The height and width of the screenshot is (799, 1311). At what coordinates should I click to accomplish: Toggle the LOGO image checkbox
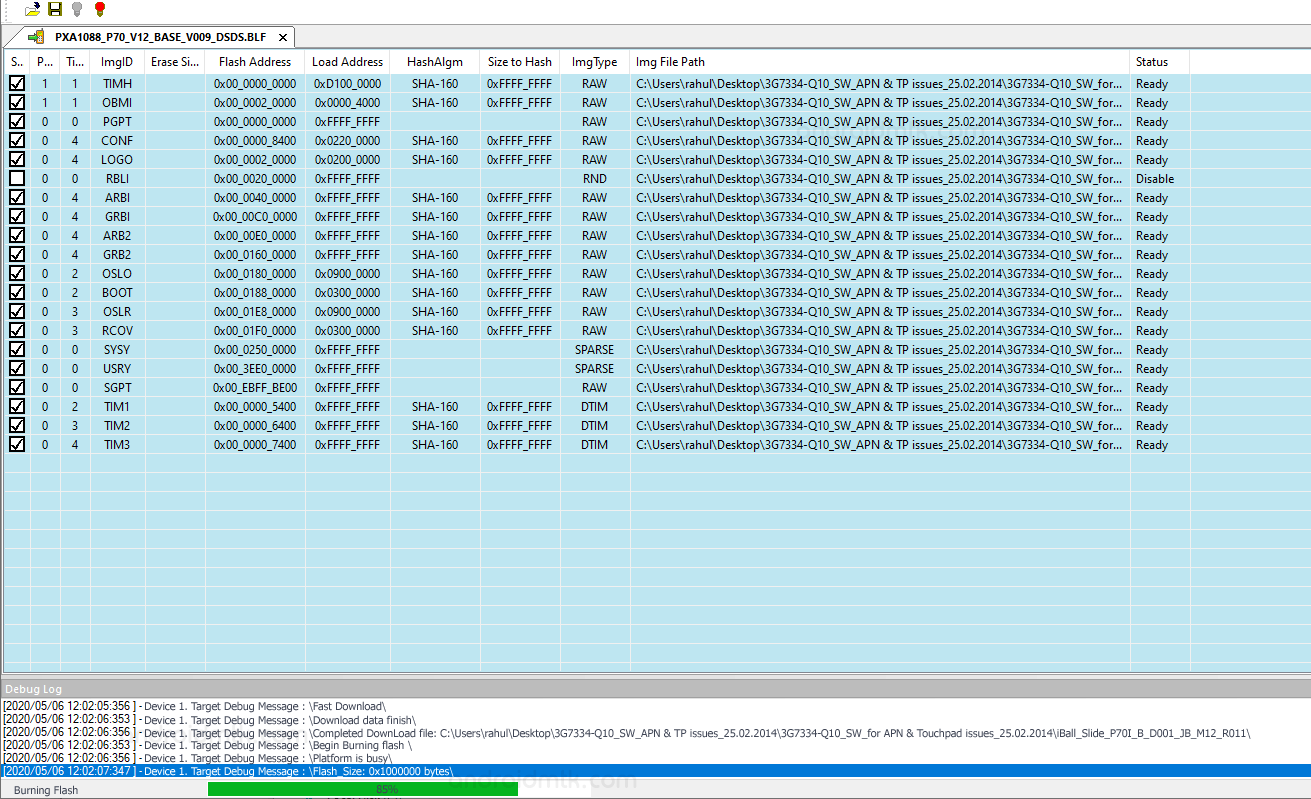click(x=17, y=160)
